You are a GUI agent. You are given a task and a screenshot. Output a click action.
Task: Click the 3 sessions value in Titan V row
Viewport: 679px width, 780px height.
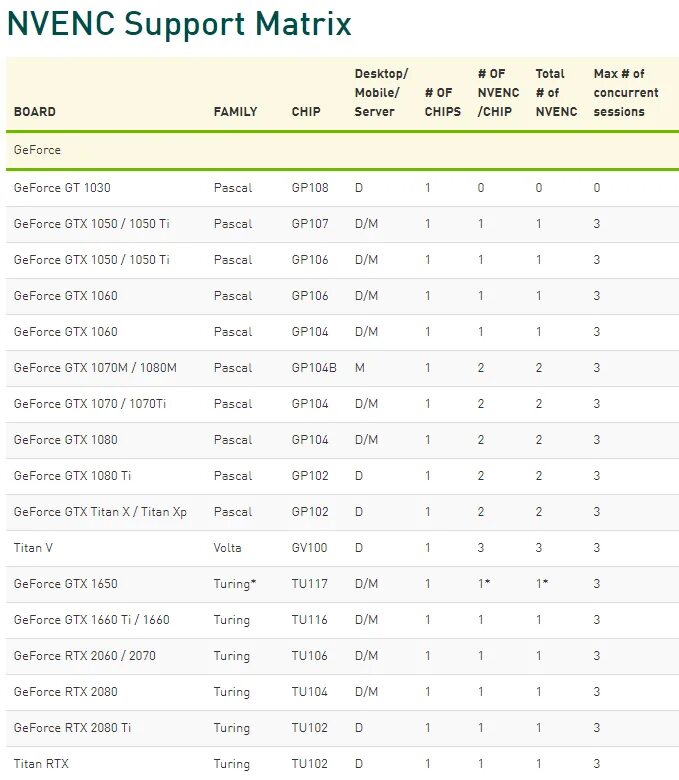click(x=597, y=548)
